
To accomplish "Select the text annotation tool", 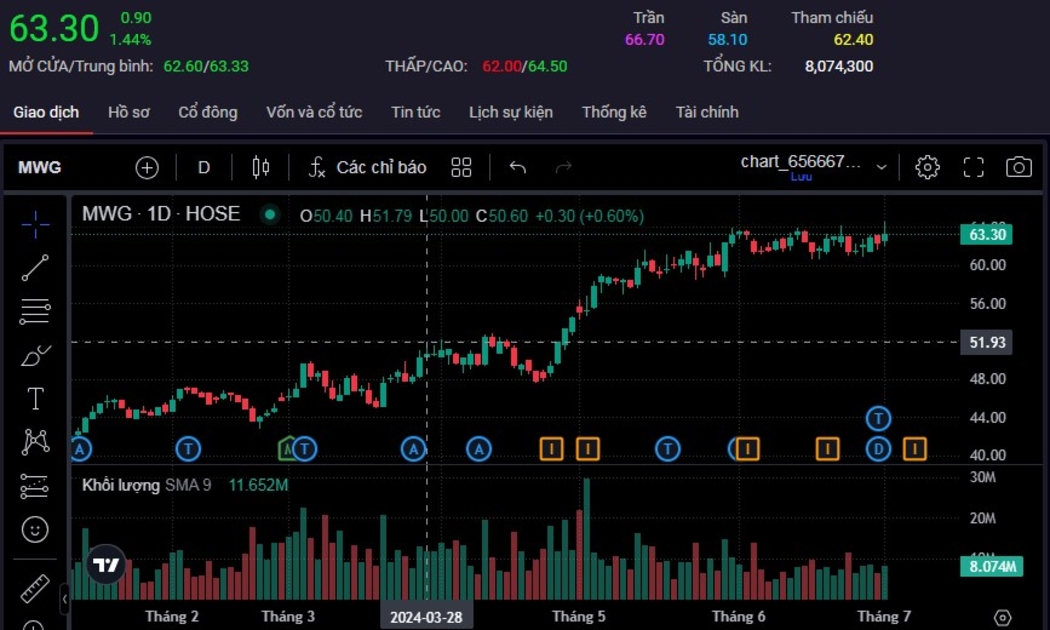I will pos(35,399).
